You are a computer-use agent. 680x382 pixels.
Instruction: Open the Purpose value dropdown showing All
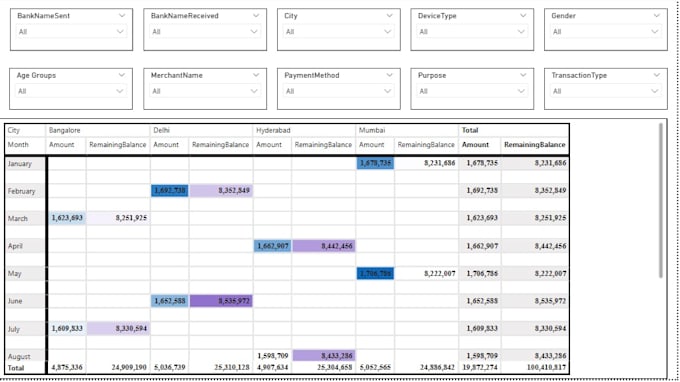(x=472, y=91)
